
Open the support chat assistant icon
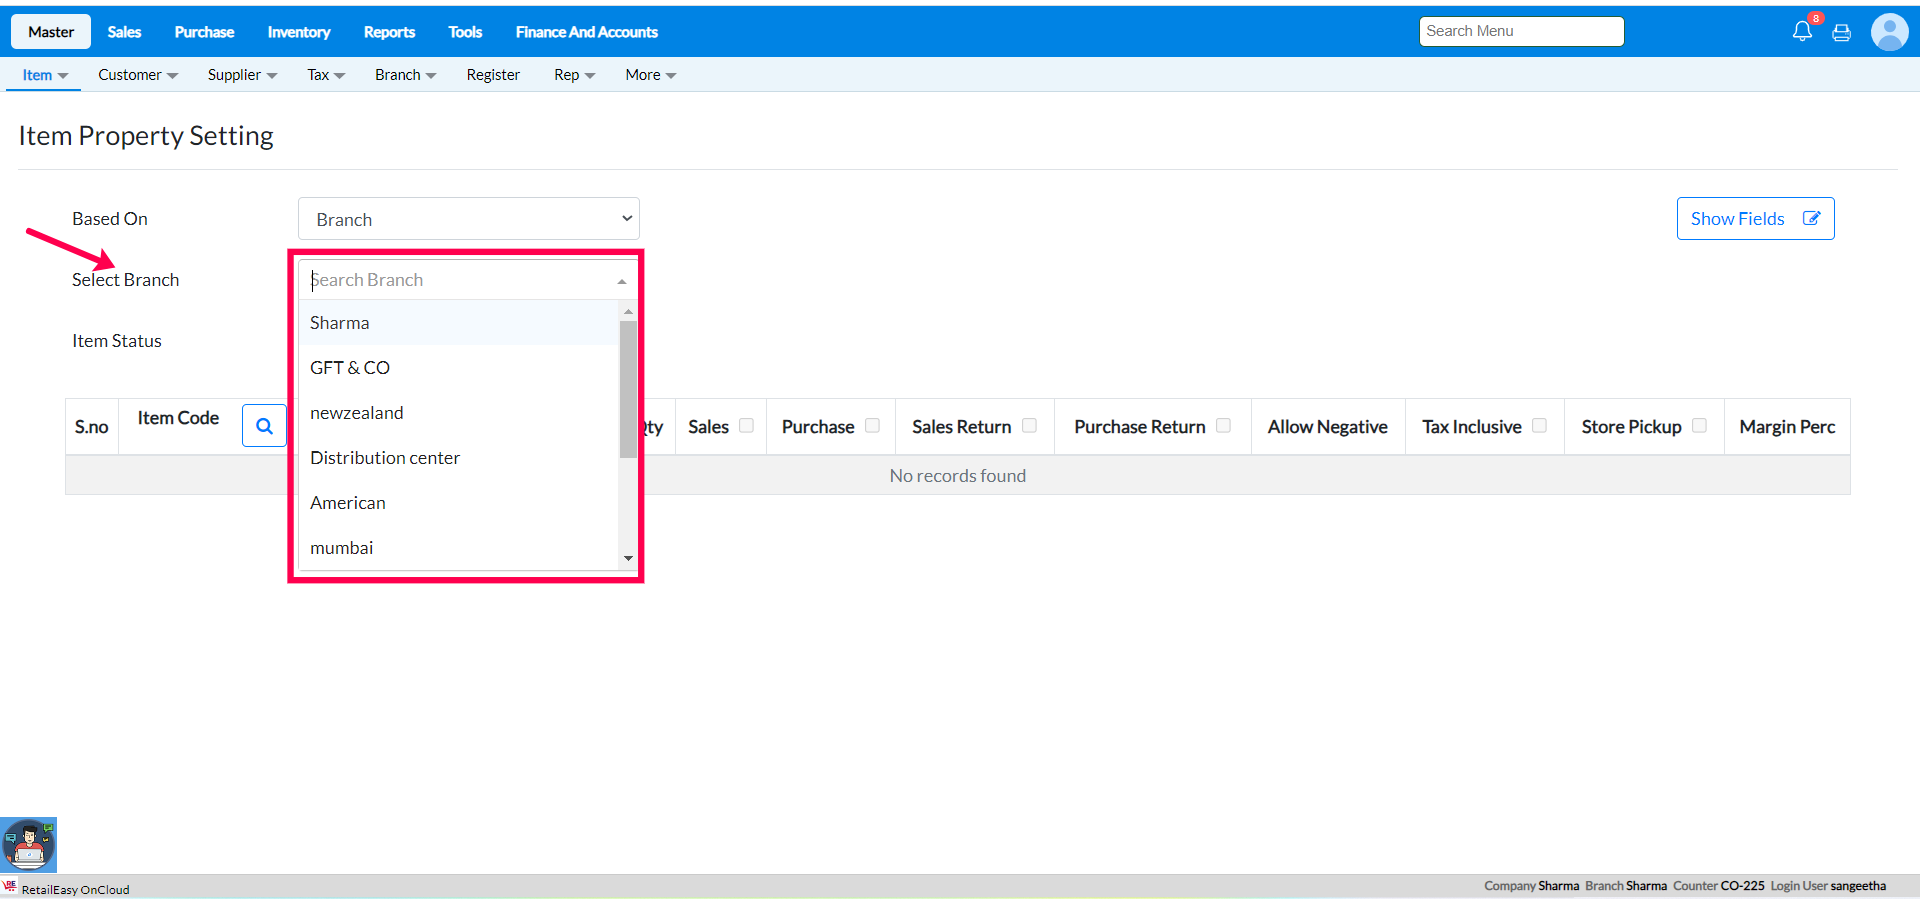click(29, 845)
